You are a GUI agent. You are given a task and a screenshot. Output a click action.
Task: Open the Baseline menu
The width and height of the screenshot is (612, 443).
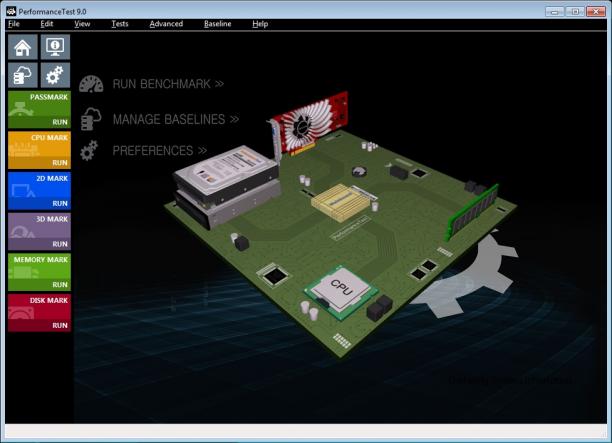[217, 24]
